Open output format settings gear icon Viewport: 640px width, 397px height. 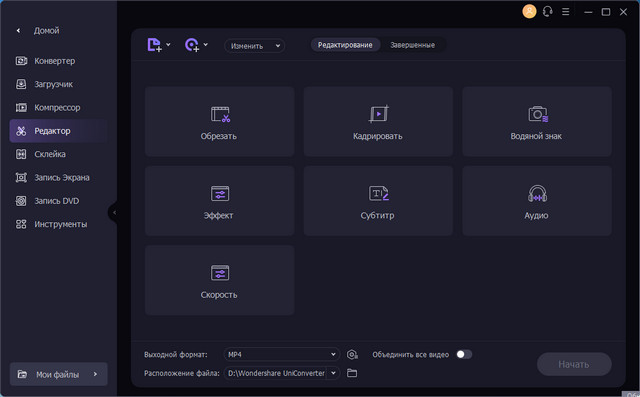pos(352,355)
